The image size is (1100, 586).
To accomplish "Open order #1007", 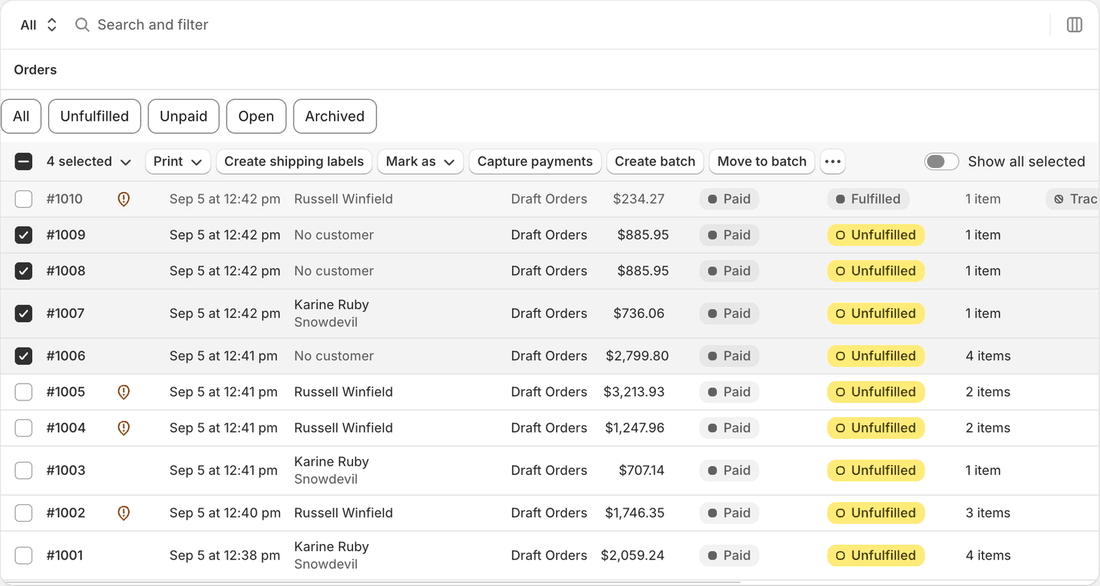I will pyautogui.click(x=65, y=314).
